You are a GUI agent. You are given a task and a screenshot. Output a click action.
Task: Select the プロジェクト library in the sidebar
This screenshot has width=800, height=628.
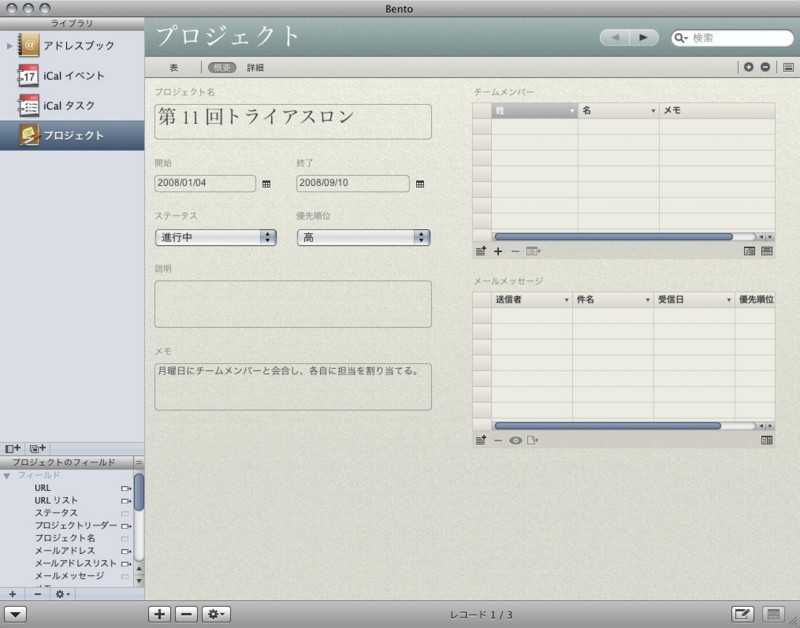pos(72,137)
